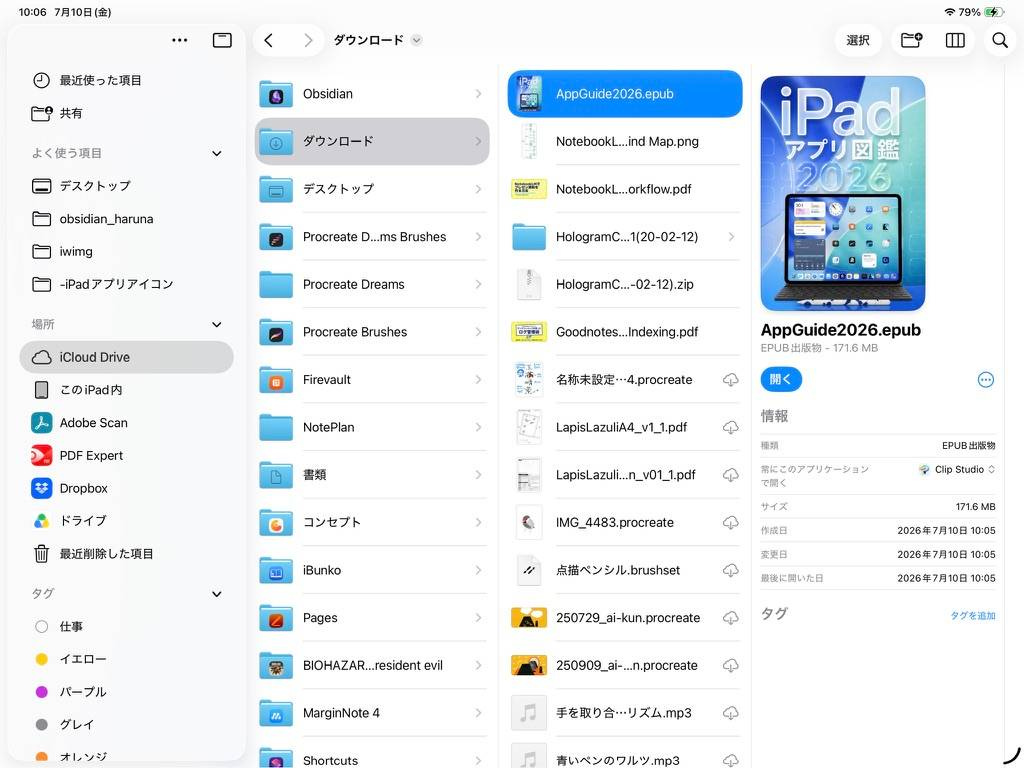The width and height of the screenshot is (1024, 768).
Task: Download 手を取り合…リズム.mp3 via cloud icon
Action: [x=730, y=712]
